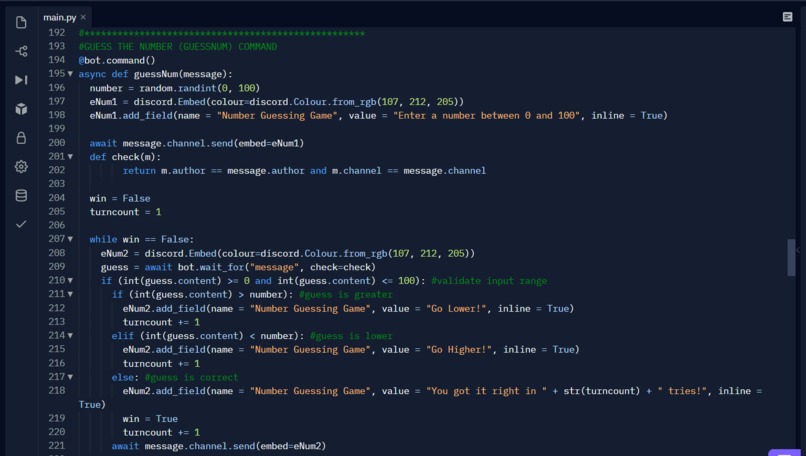Viewport: 806px width, 456px height.
Task: Click the "#guess is correct" comment
Action: [x=191, y=377]
